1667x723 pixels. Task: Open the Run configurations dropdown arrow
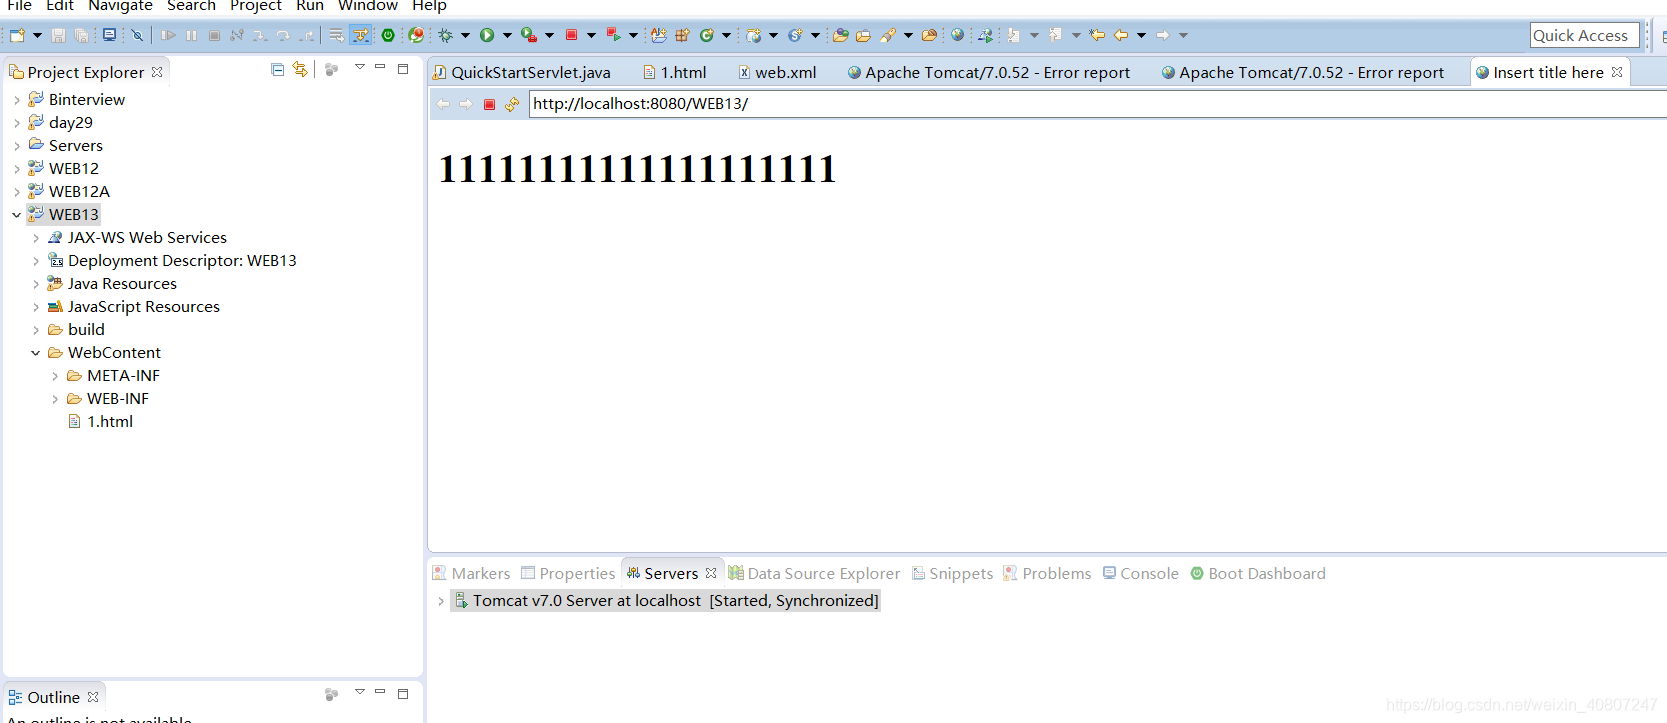click(x=507, y=35)
